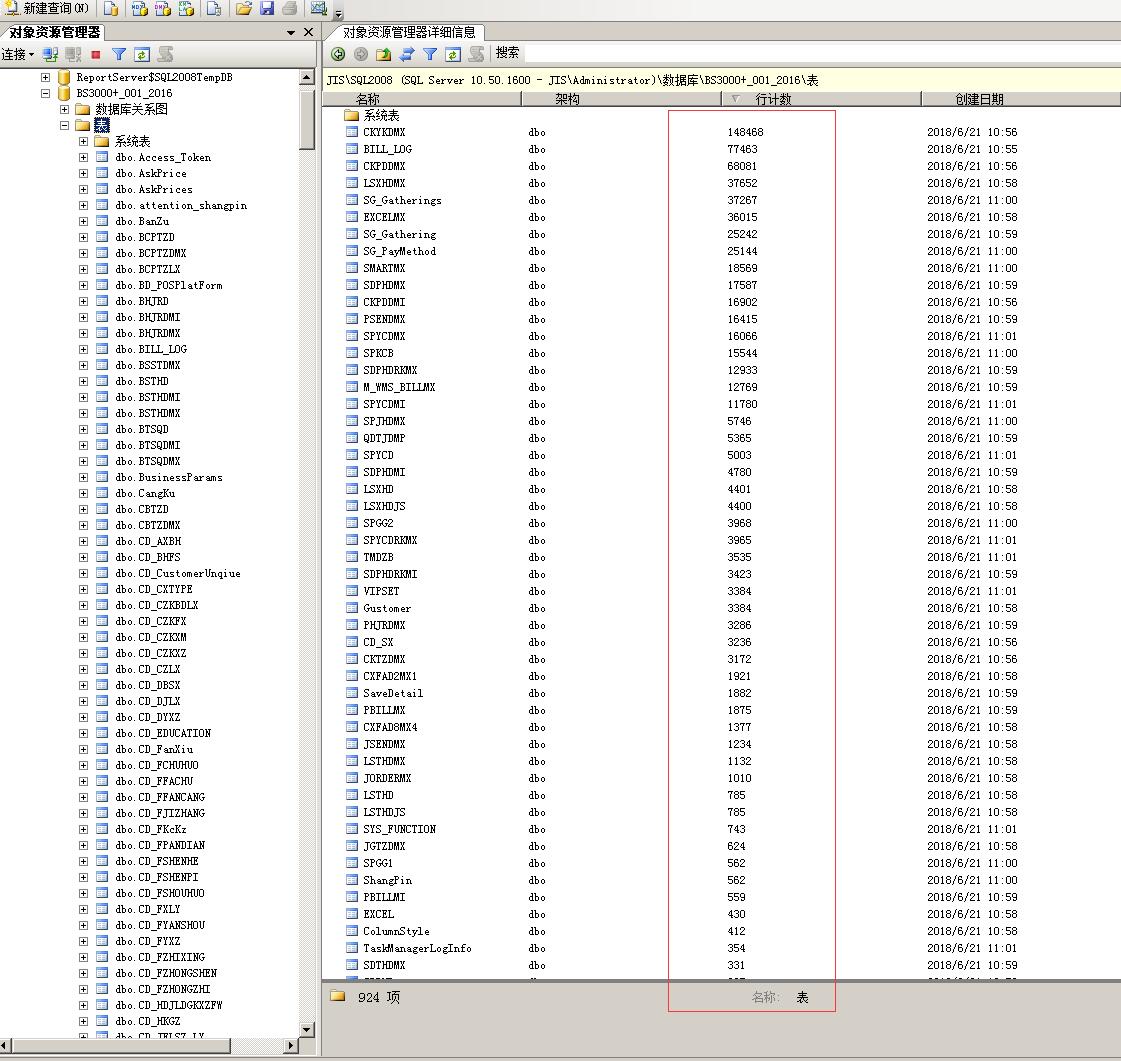Screen dimensions: 1121x1061
Task: Click the script icon in details toolbar
Action: [476, 54]
